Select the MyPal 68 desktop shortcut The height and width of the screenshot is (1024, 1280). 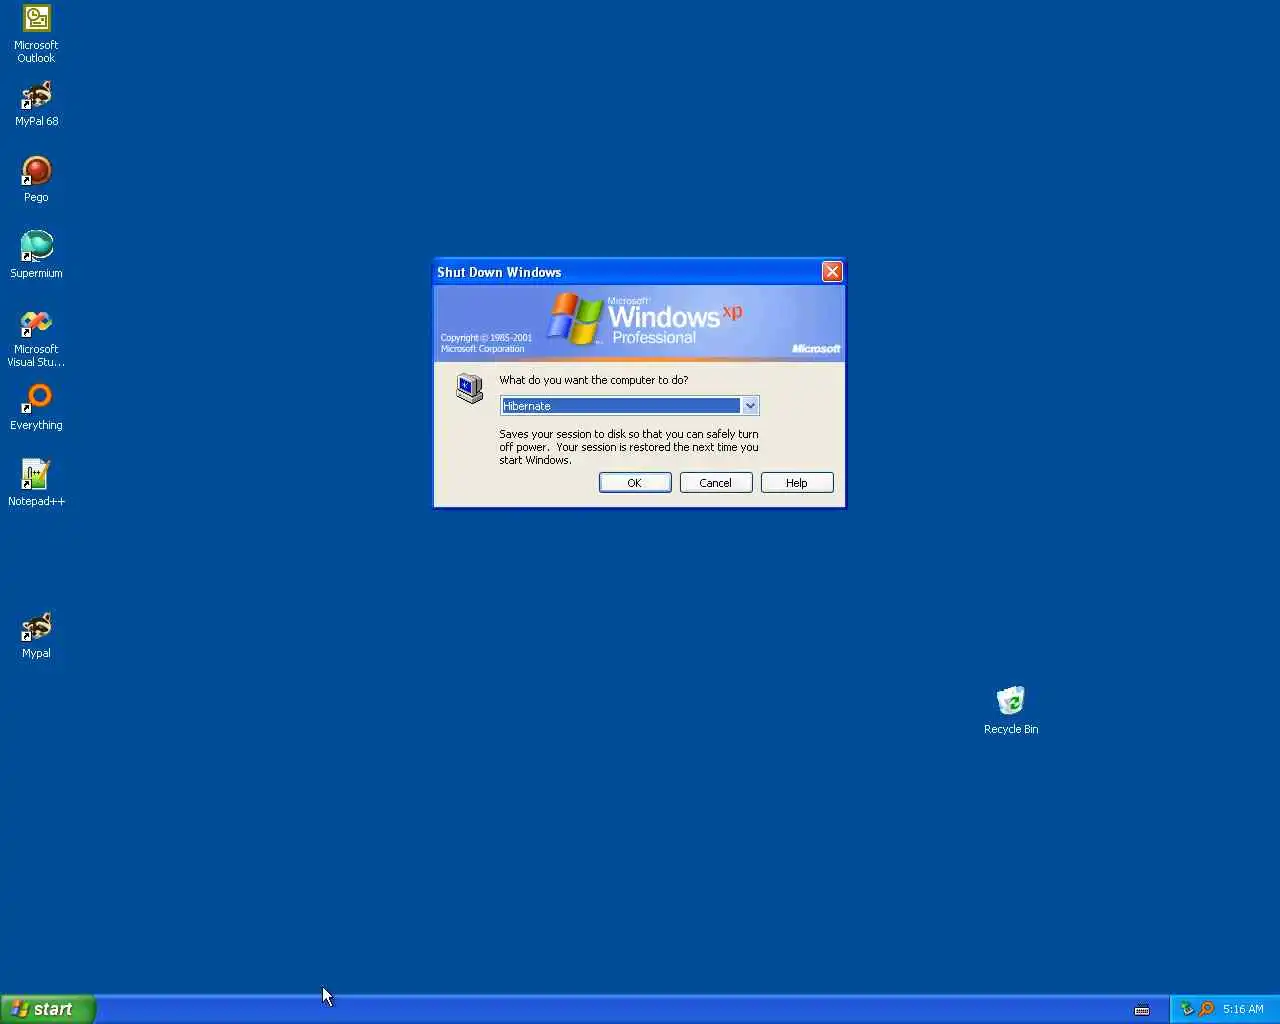point(36,104)
